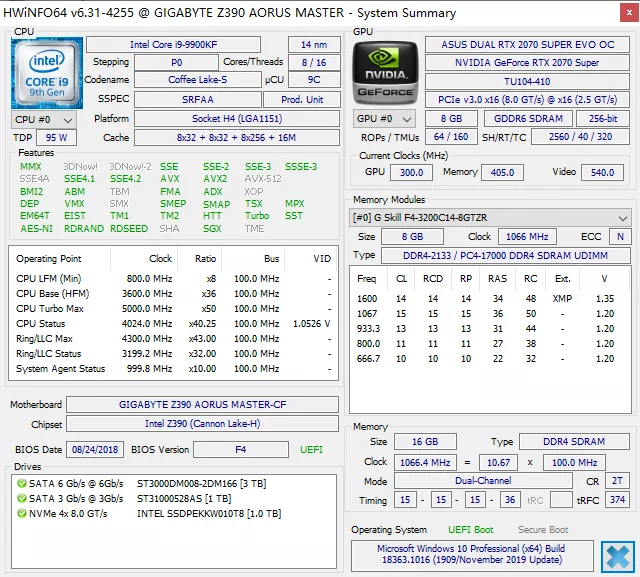
Task: Click the PCIe v3.0 x16 bus info field
Action: pos(527,100)
